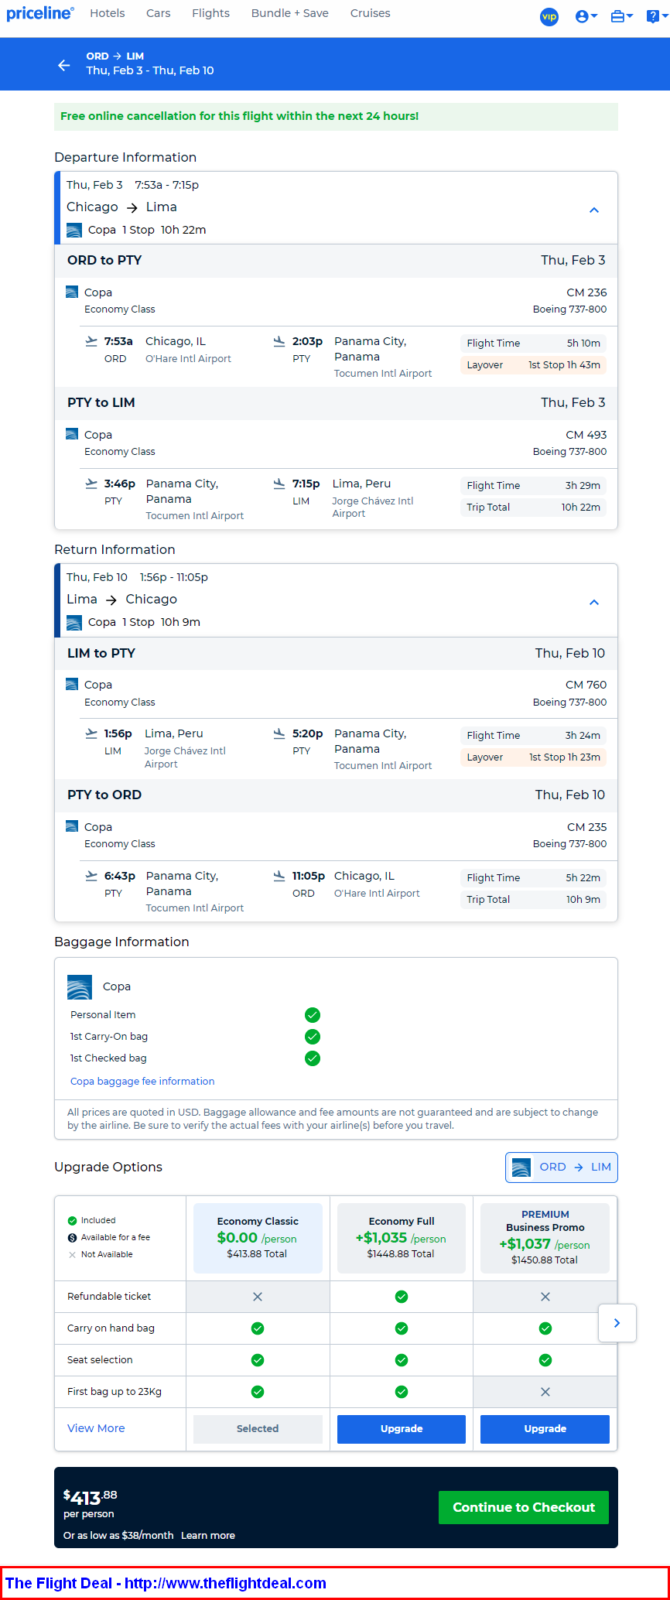Click the Layover 1st Stop 1h 23m

point(534,757)
